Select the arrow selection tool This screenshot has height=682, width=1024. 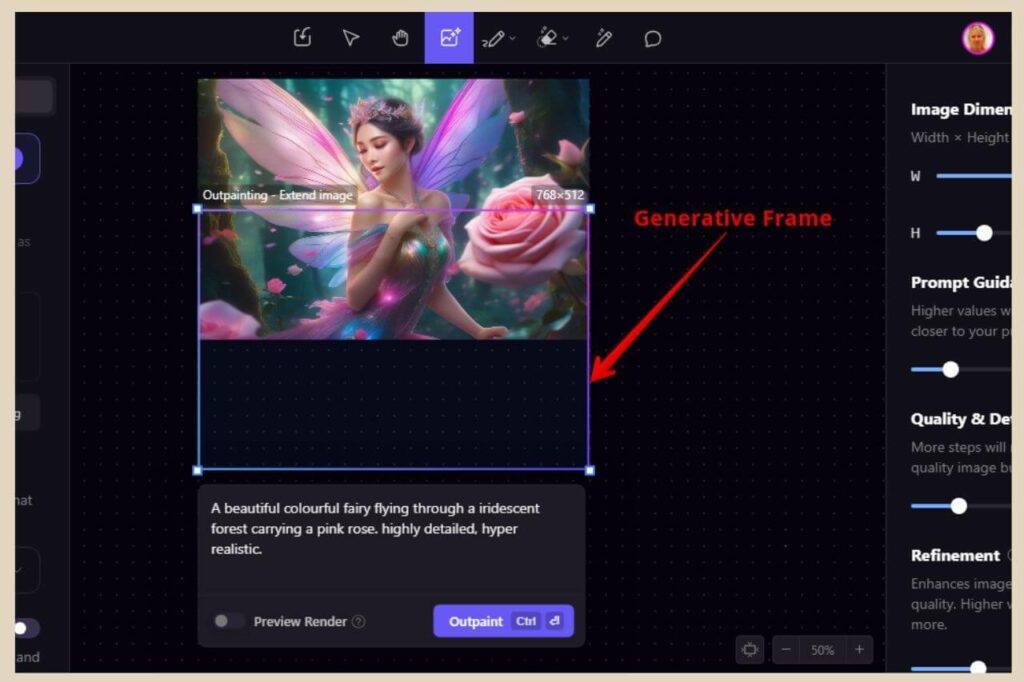(x=351, y=38)
